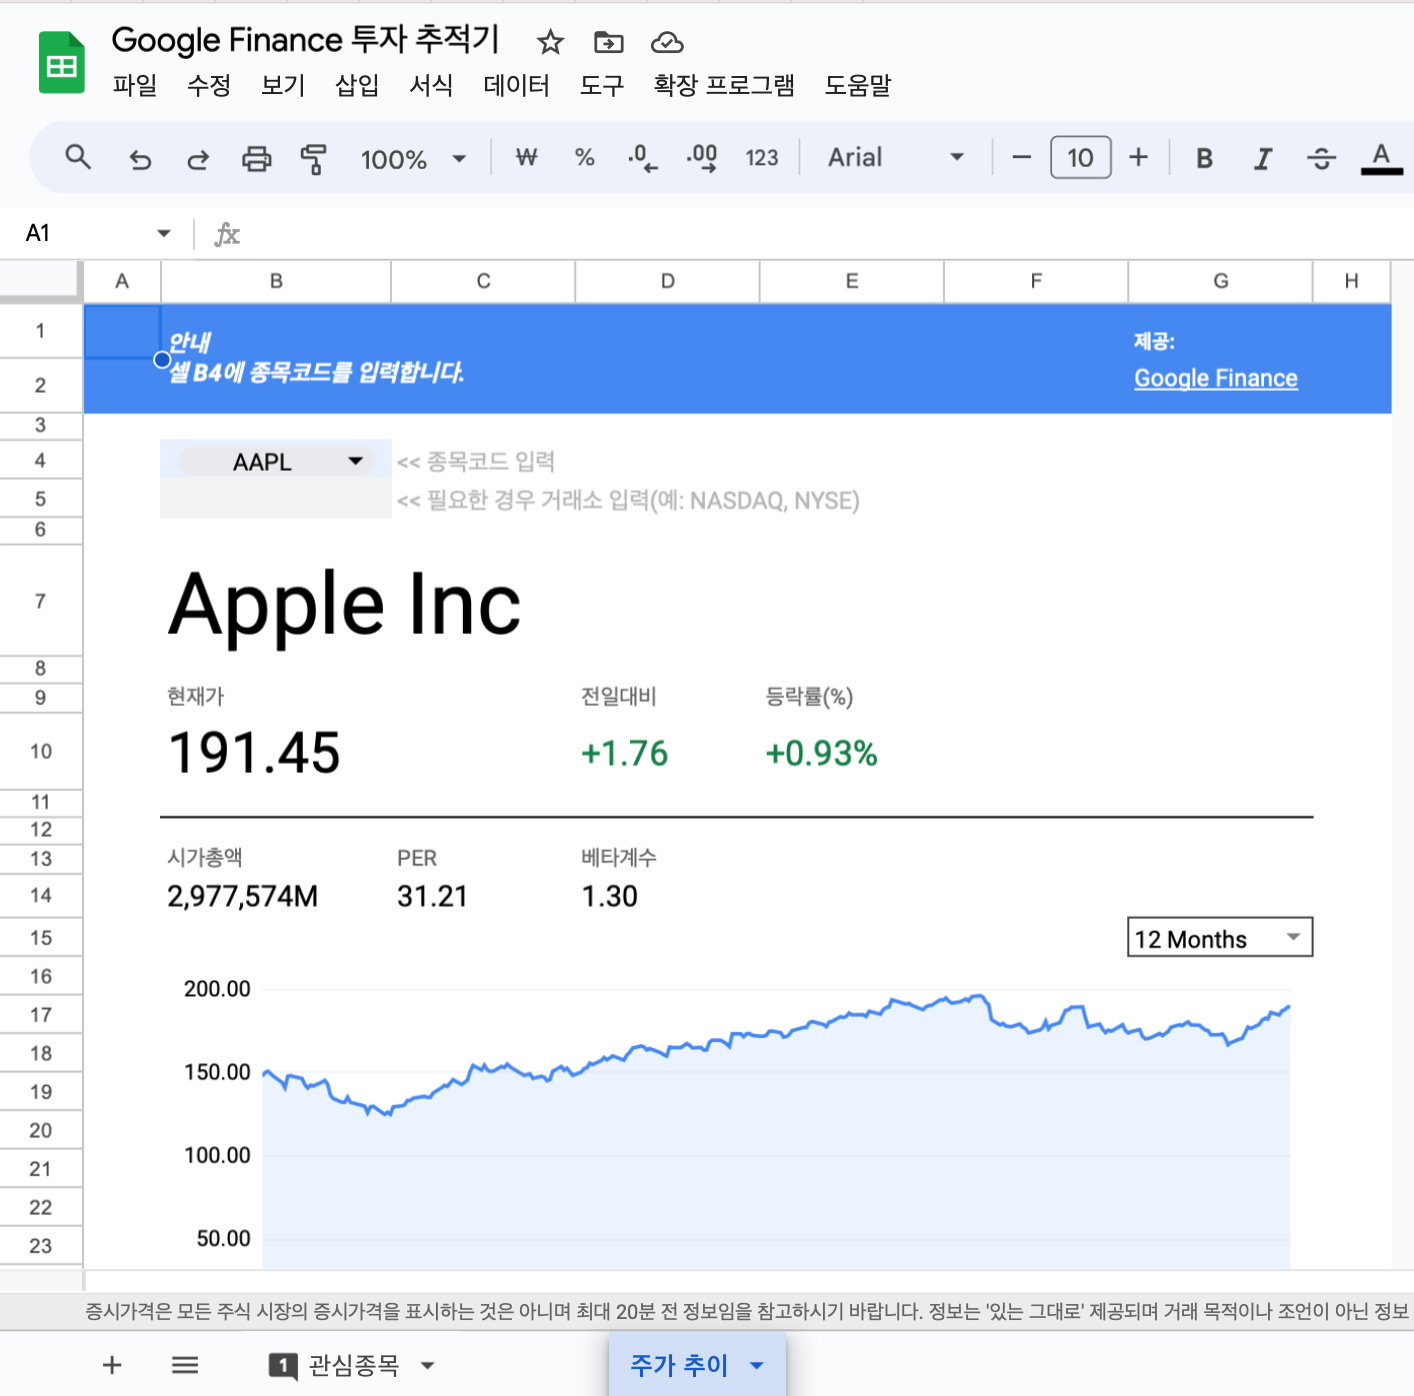Image resolution: width=1414 pixels, height=1396 pixels.
Task: Increase decimal places
Action: [x=702, y=157]
